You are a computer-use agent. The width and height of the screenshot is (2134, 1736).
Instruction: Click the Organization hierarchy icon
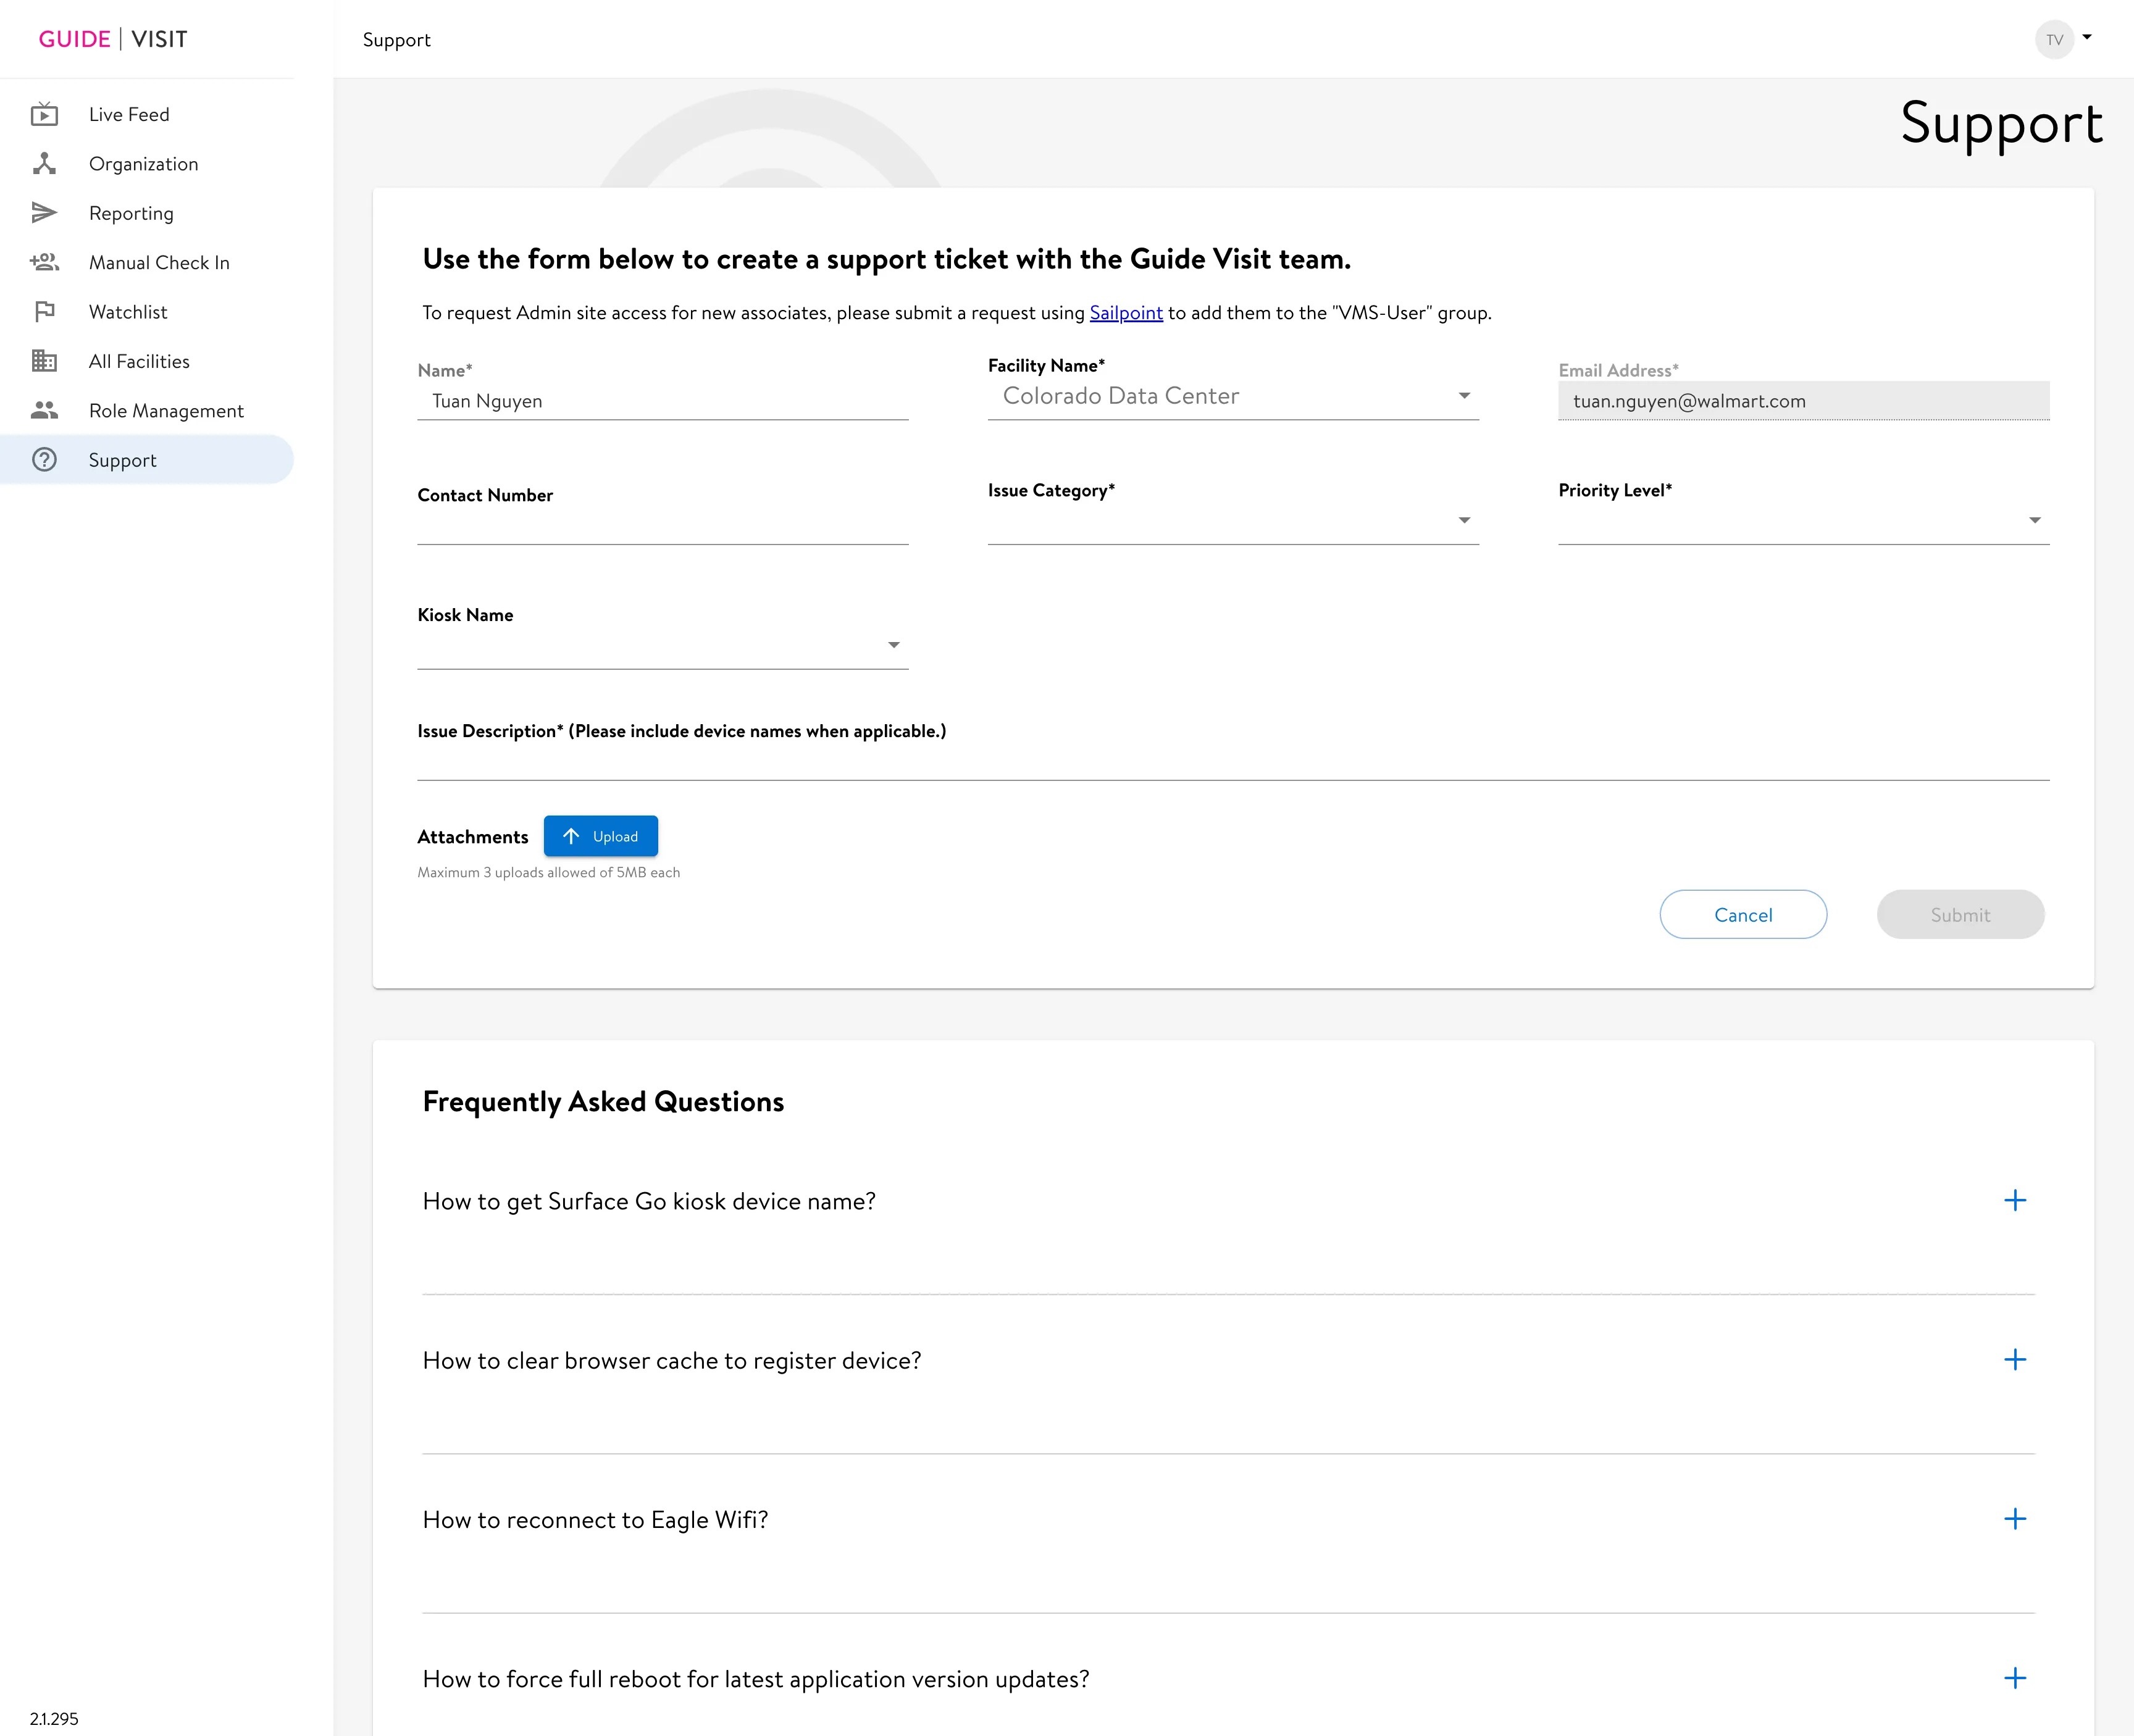pos(44,164)
